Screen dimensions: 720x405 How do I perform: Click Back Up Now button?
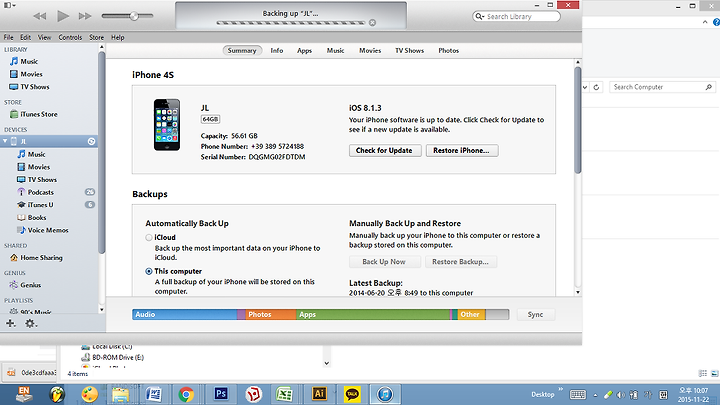pyautogui.click(x=384, y=262)
